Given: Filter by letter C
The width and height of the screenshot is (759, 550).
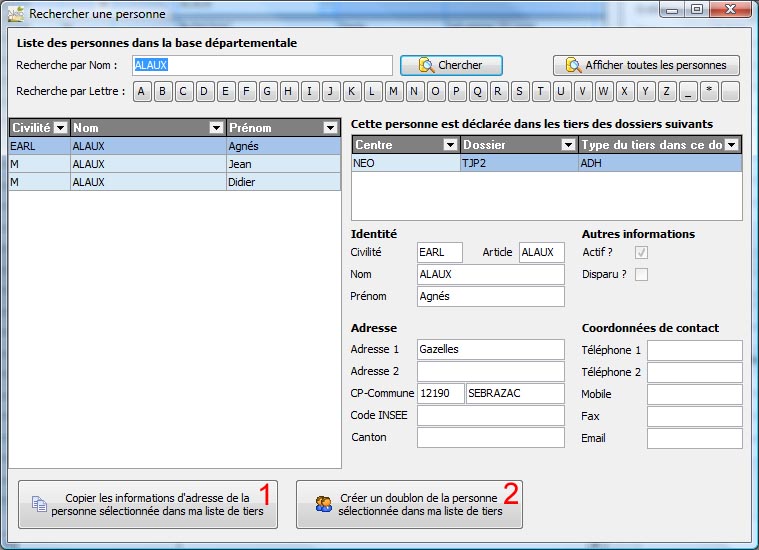Looking at the screenshot, I should 183,91.
